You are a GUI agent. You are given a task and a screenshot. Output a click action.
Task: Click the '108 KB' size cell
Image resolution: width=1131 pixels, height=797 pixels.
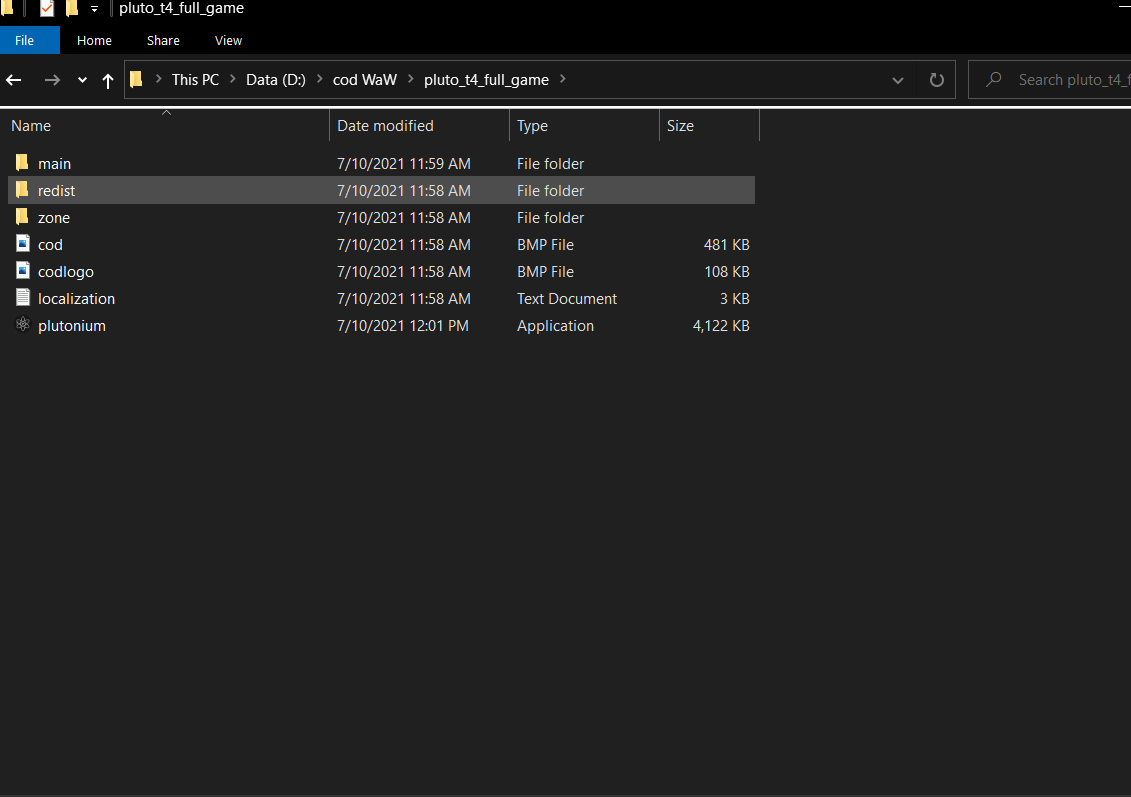tap(726, 272)
